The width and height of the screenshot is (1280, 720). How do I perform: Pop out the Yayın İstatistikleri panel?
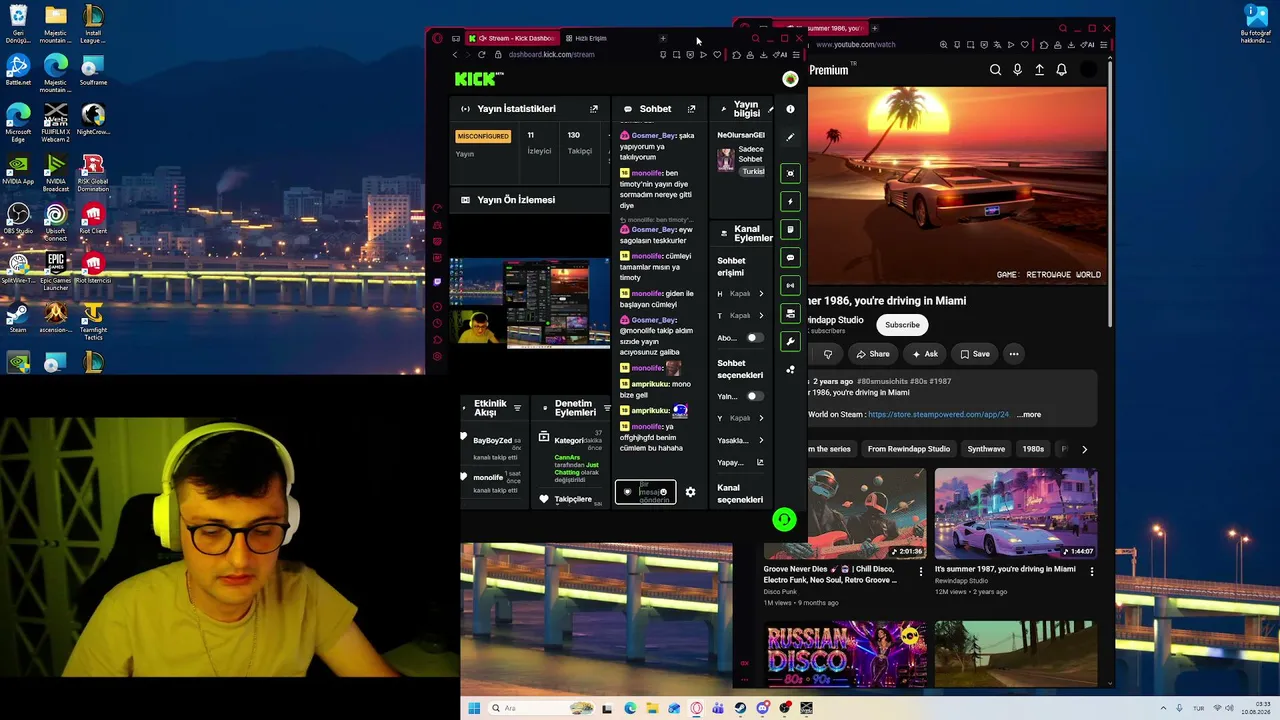(594, 109)
